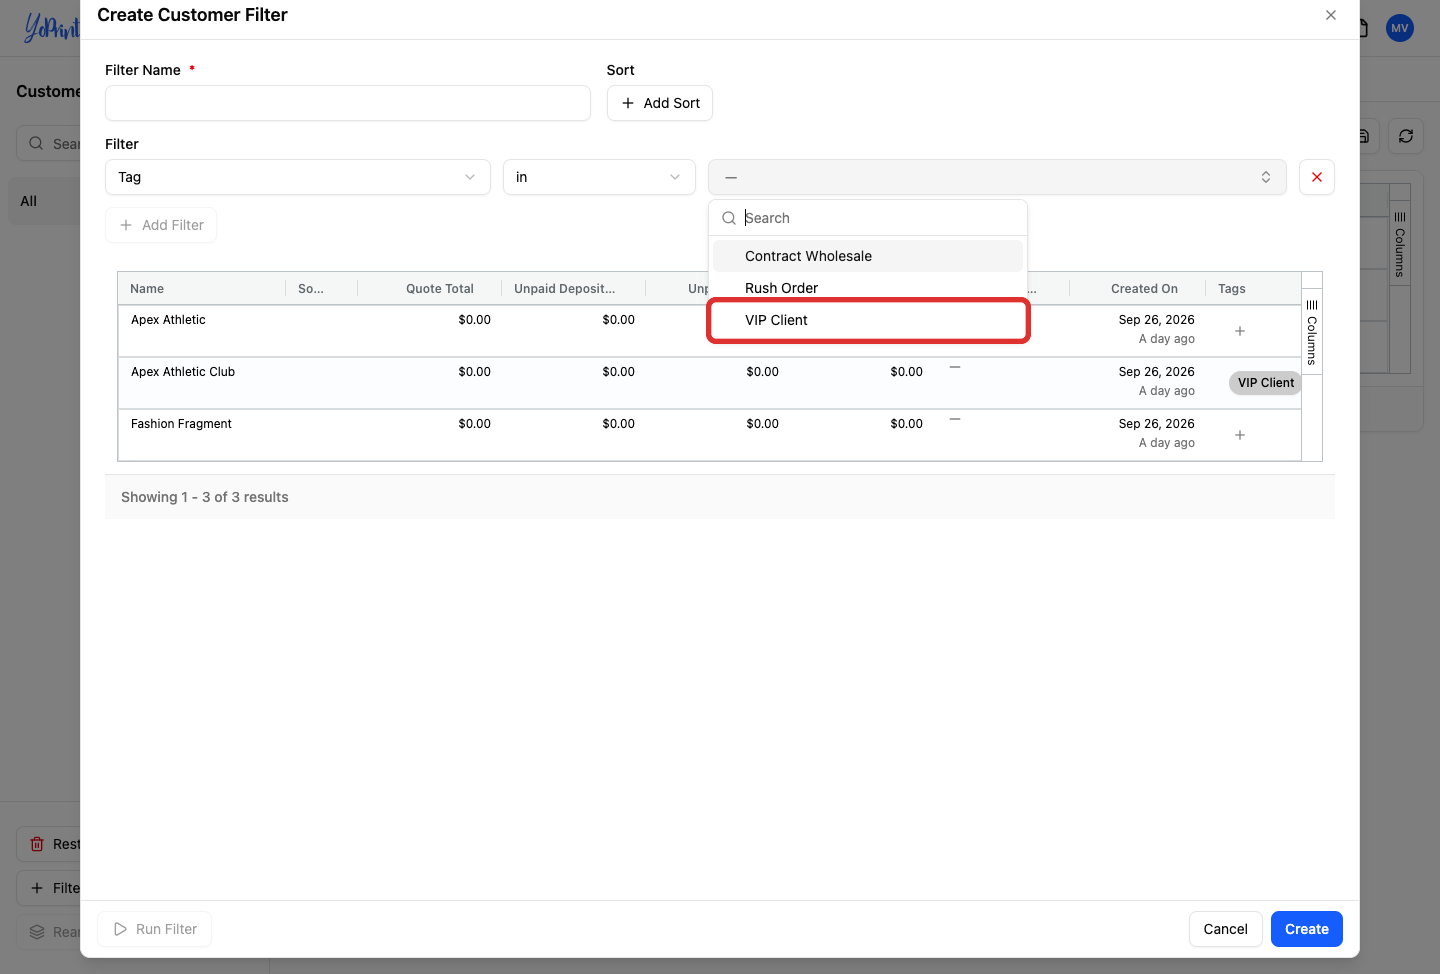Select Rush Order tag option
The height and width of the screenshot is (974, 1440).
point(868,288)
